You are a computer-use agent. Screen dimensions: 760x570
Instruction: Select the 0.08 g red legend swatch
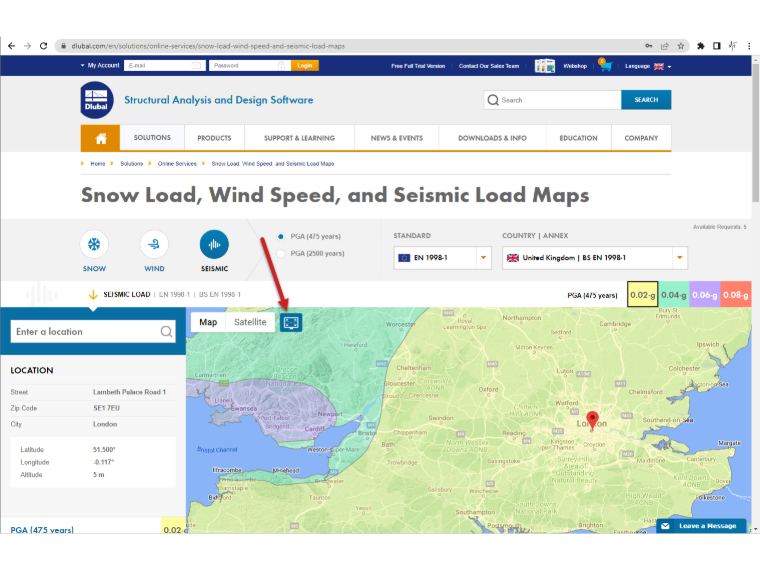736,295
